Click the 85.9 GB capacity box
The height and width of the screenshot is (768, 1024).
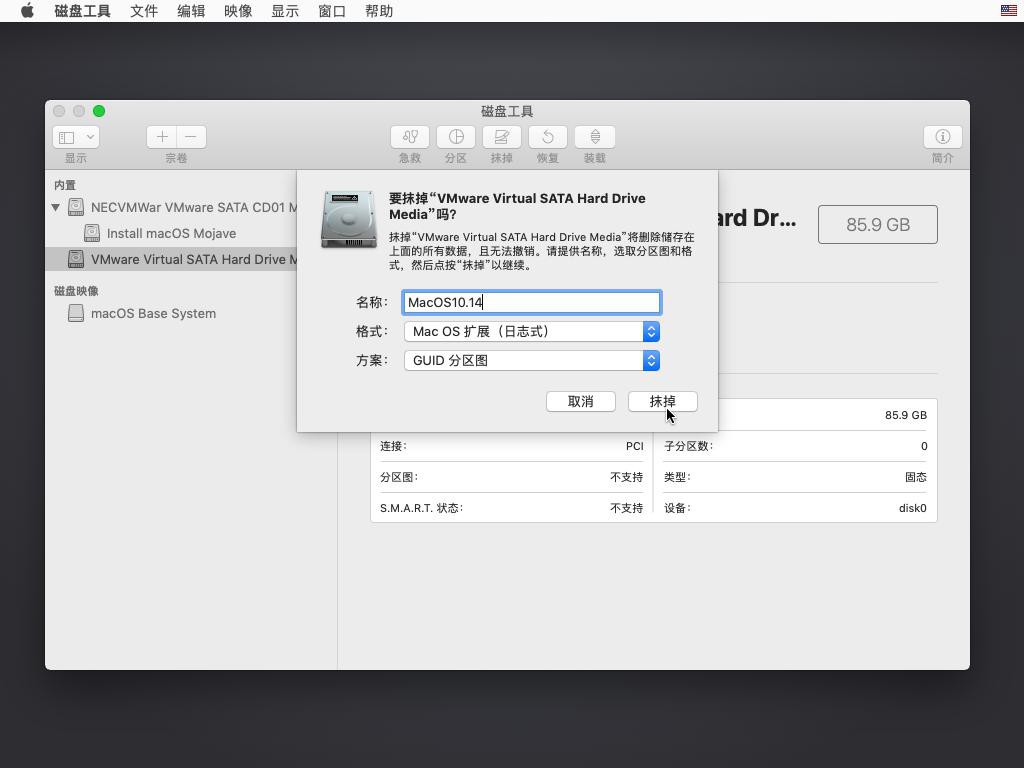[878, 225]
